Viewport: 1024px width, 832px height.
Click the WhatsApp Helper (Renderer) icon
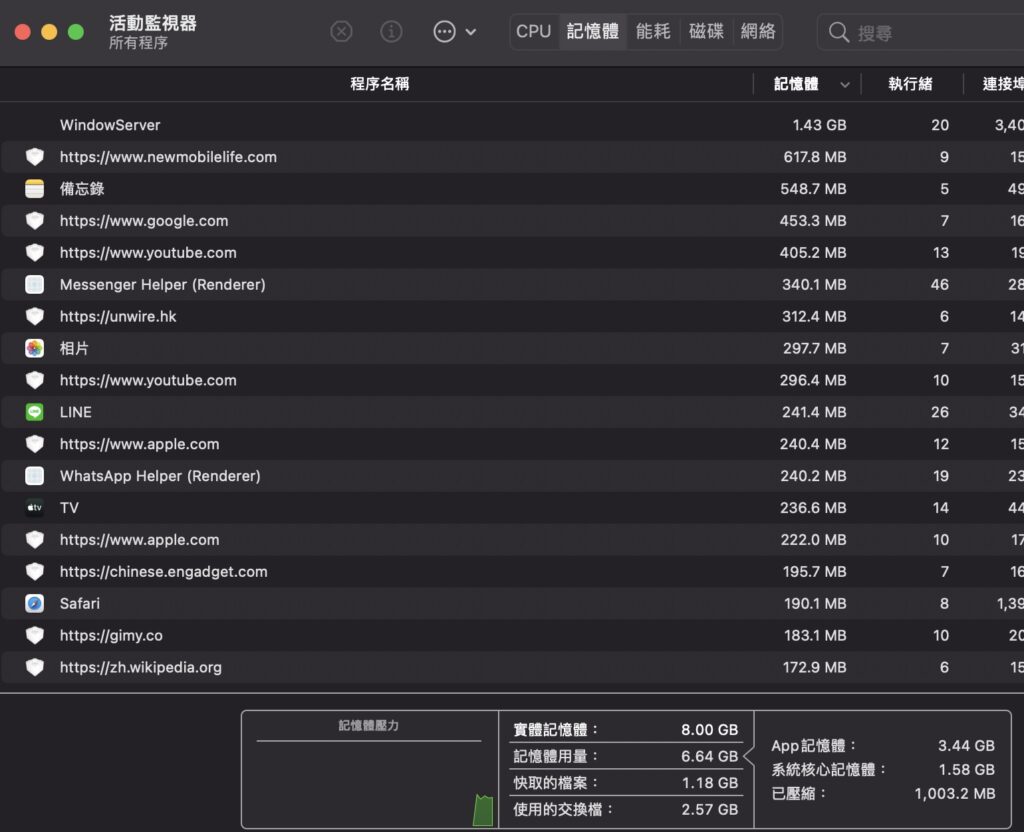click(x=35, y=476)
